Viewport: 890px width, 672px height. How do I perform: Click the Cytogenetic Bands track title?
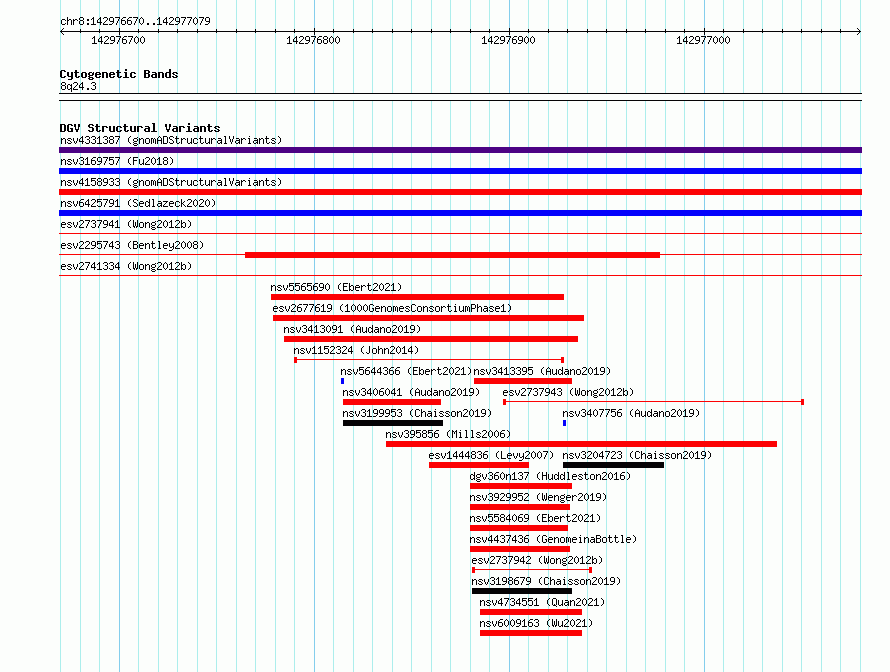click(119, 74)
